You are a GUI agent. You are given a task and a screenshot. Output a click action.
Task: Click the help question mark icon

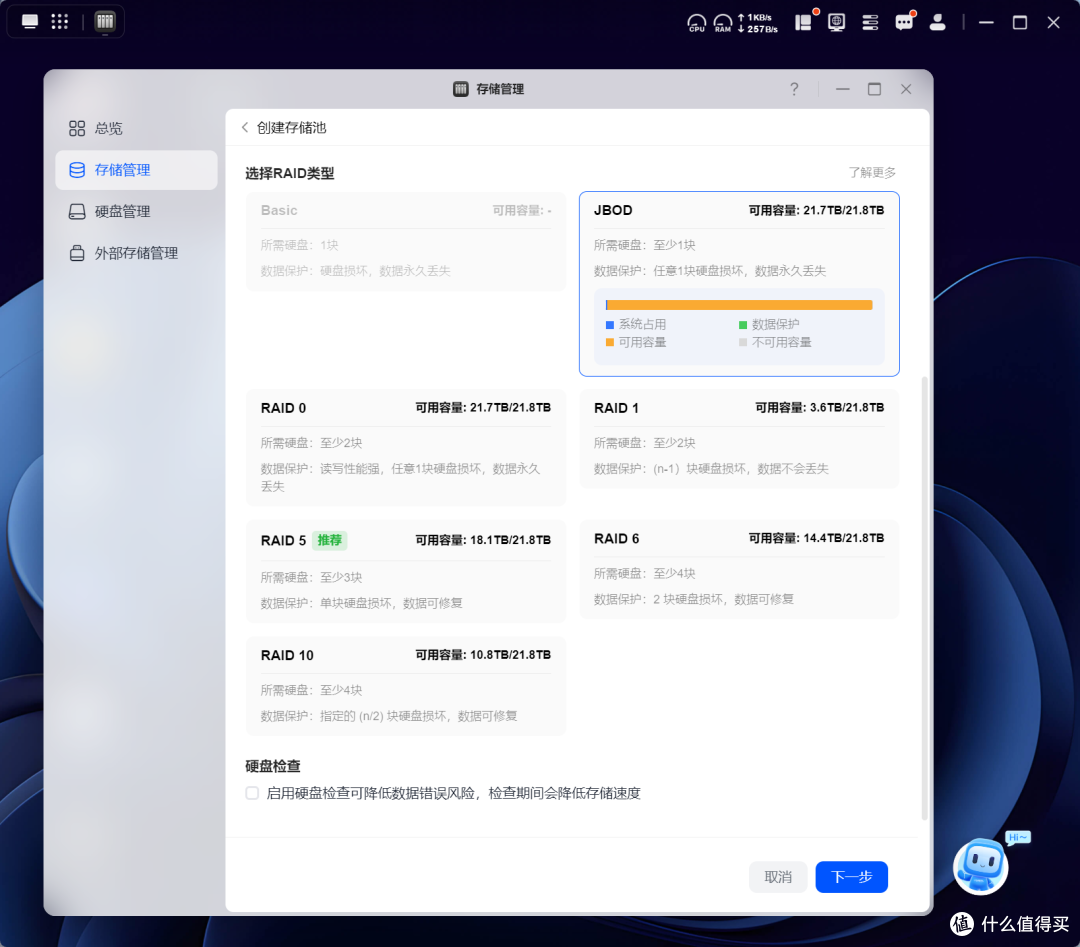coord(794,89)
